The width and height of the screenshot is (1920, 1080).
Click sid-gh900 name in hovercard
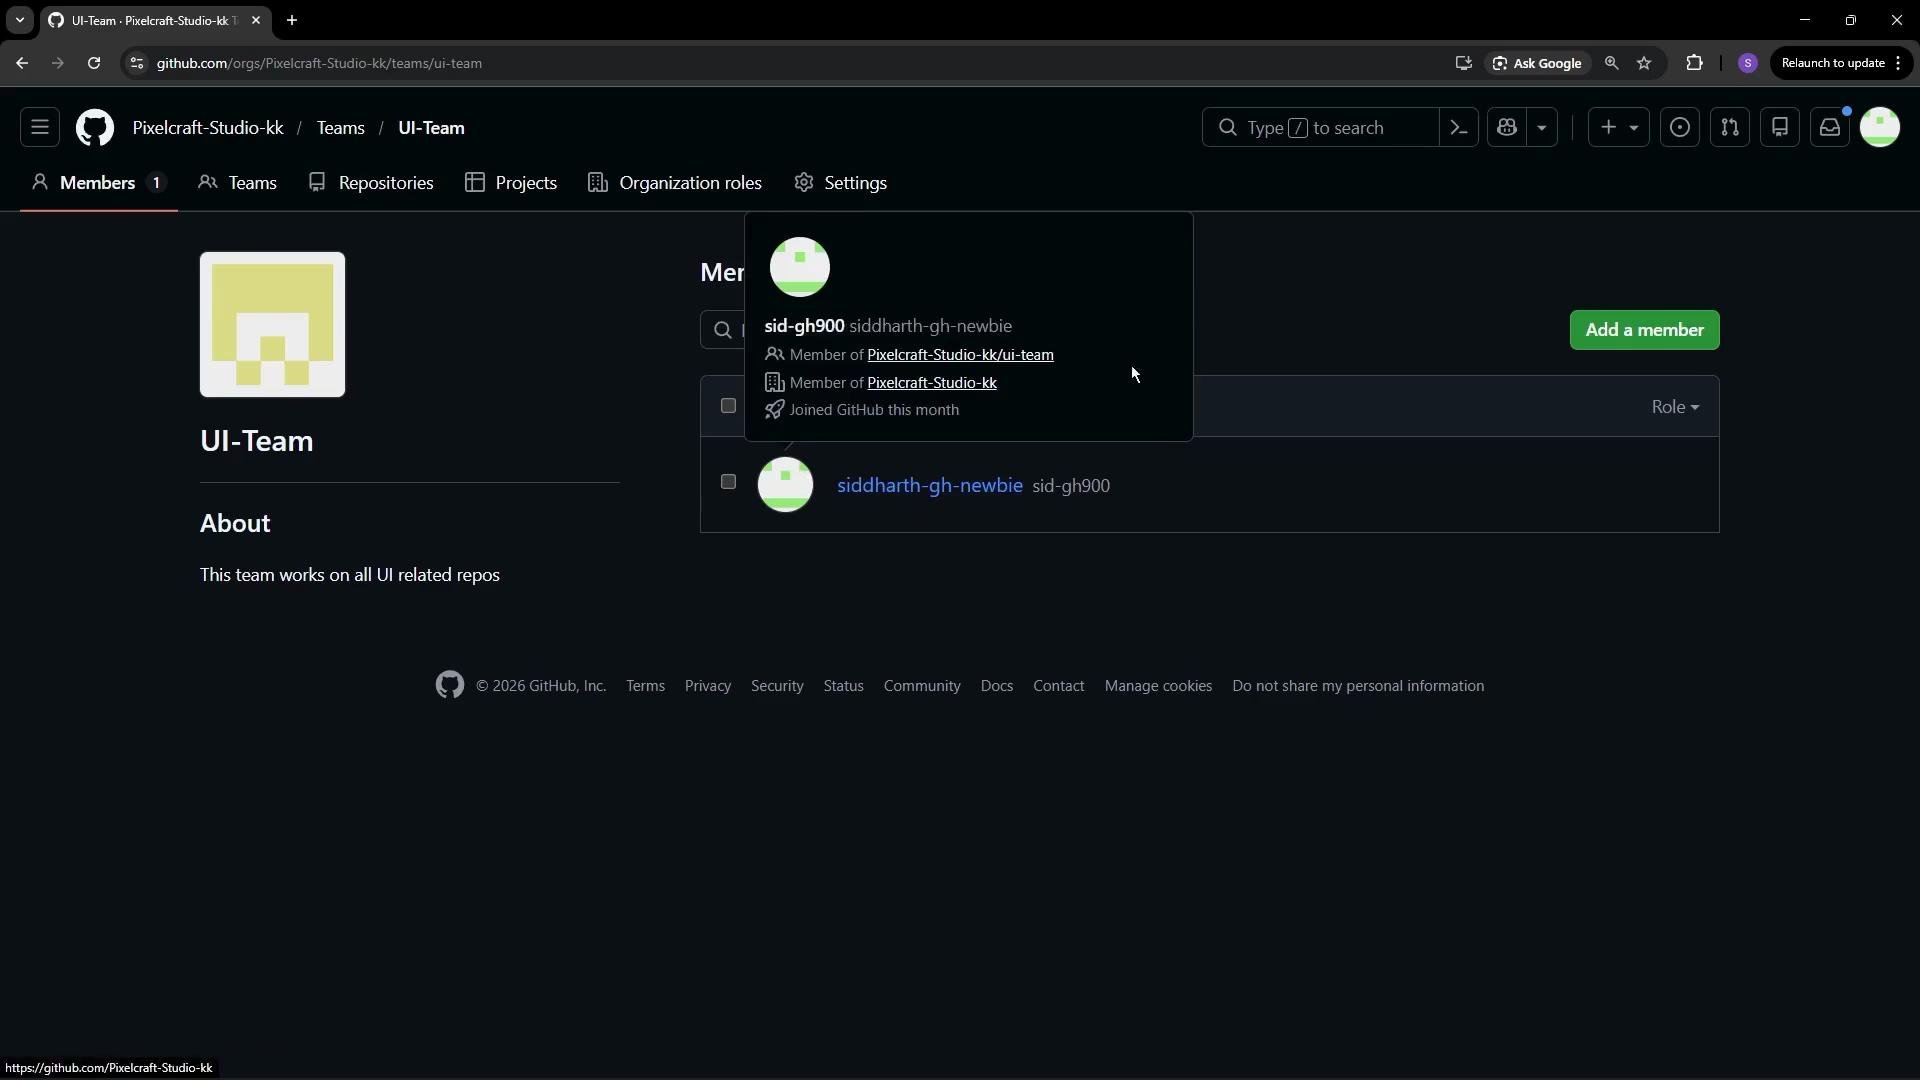(x=804, y=326)
